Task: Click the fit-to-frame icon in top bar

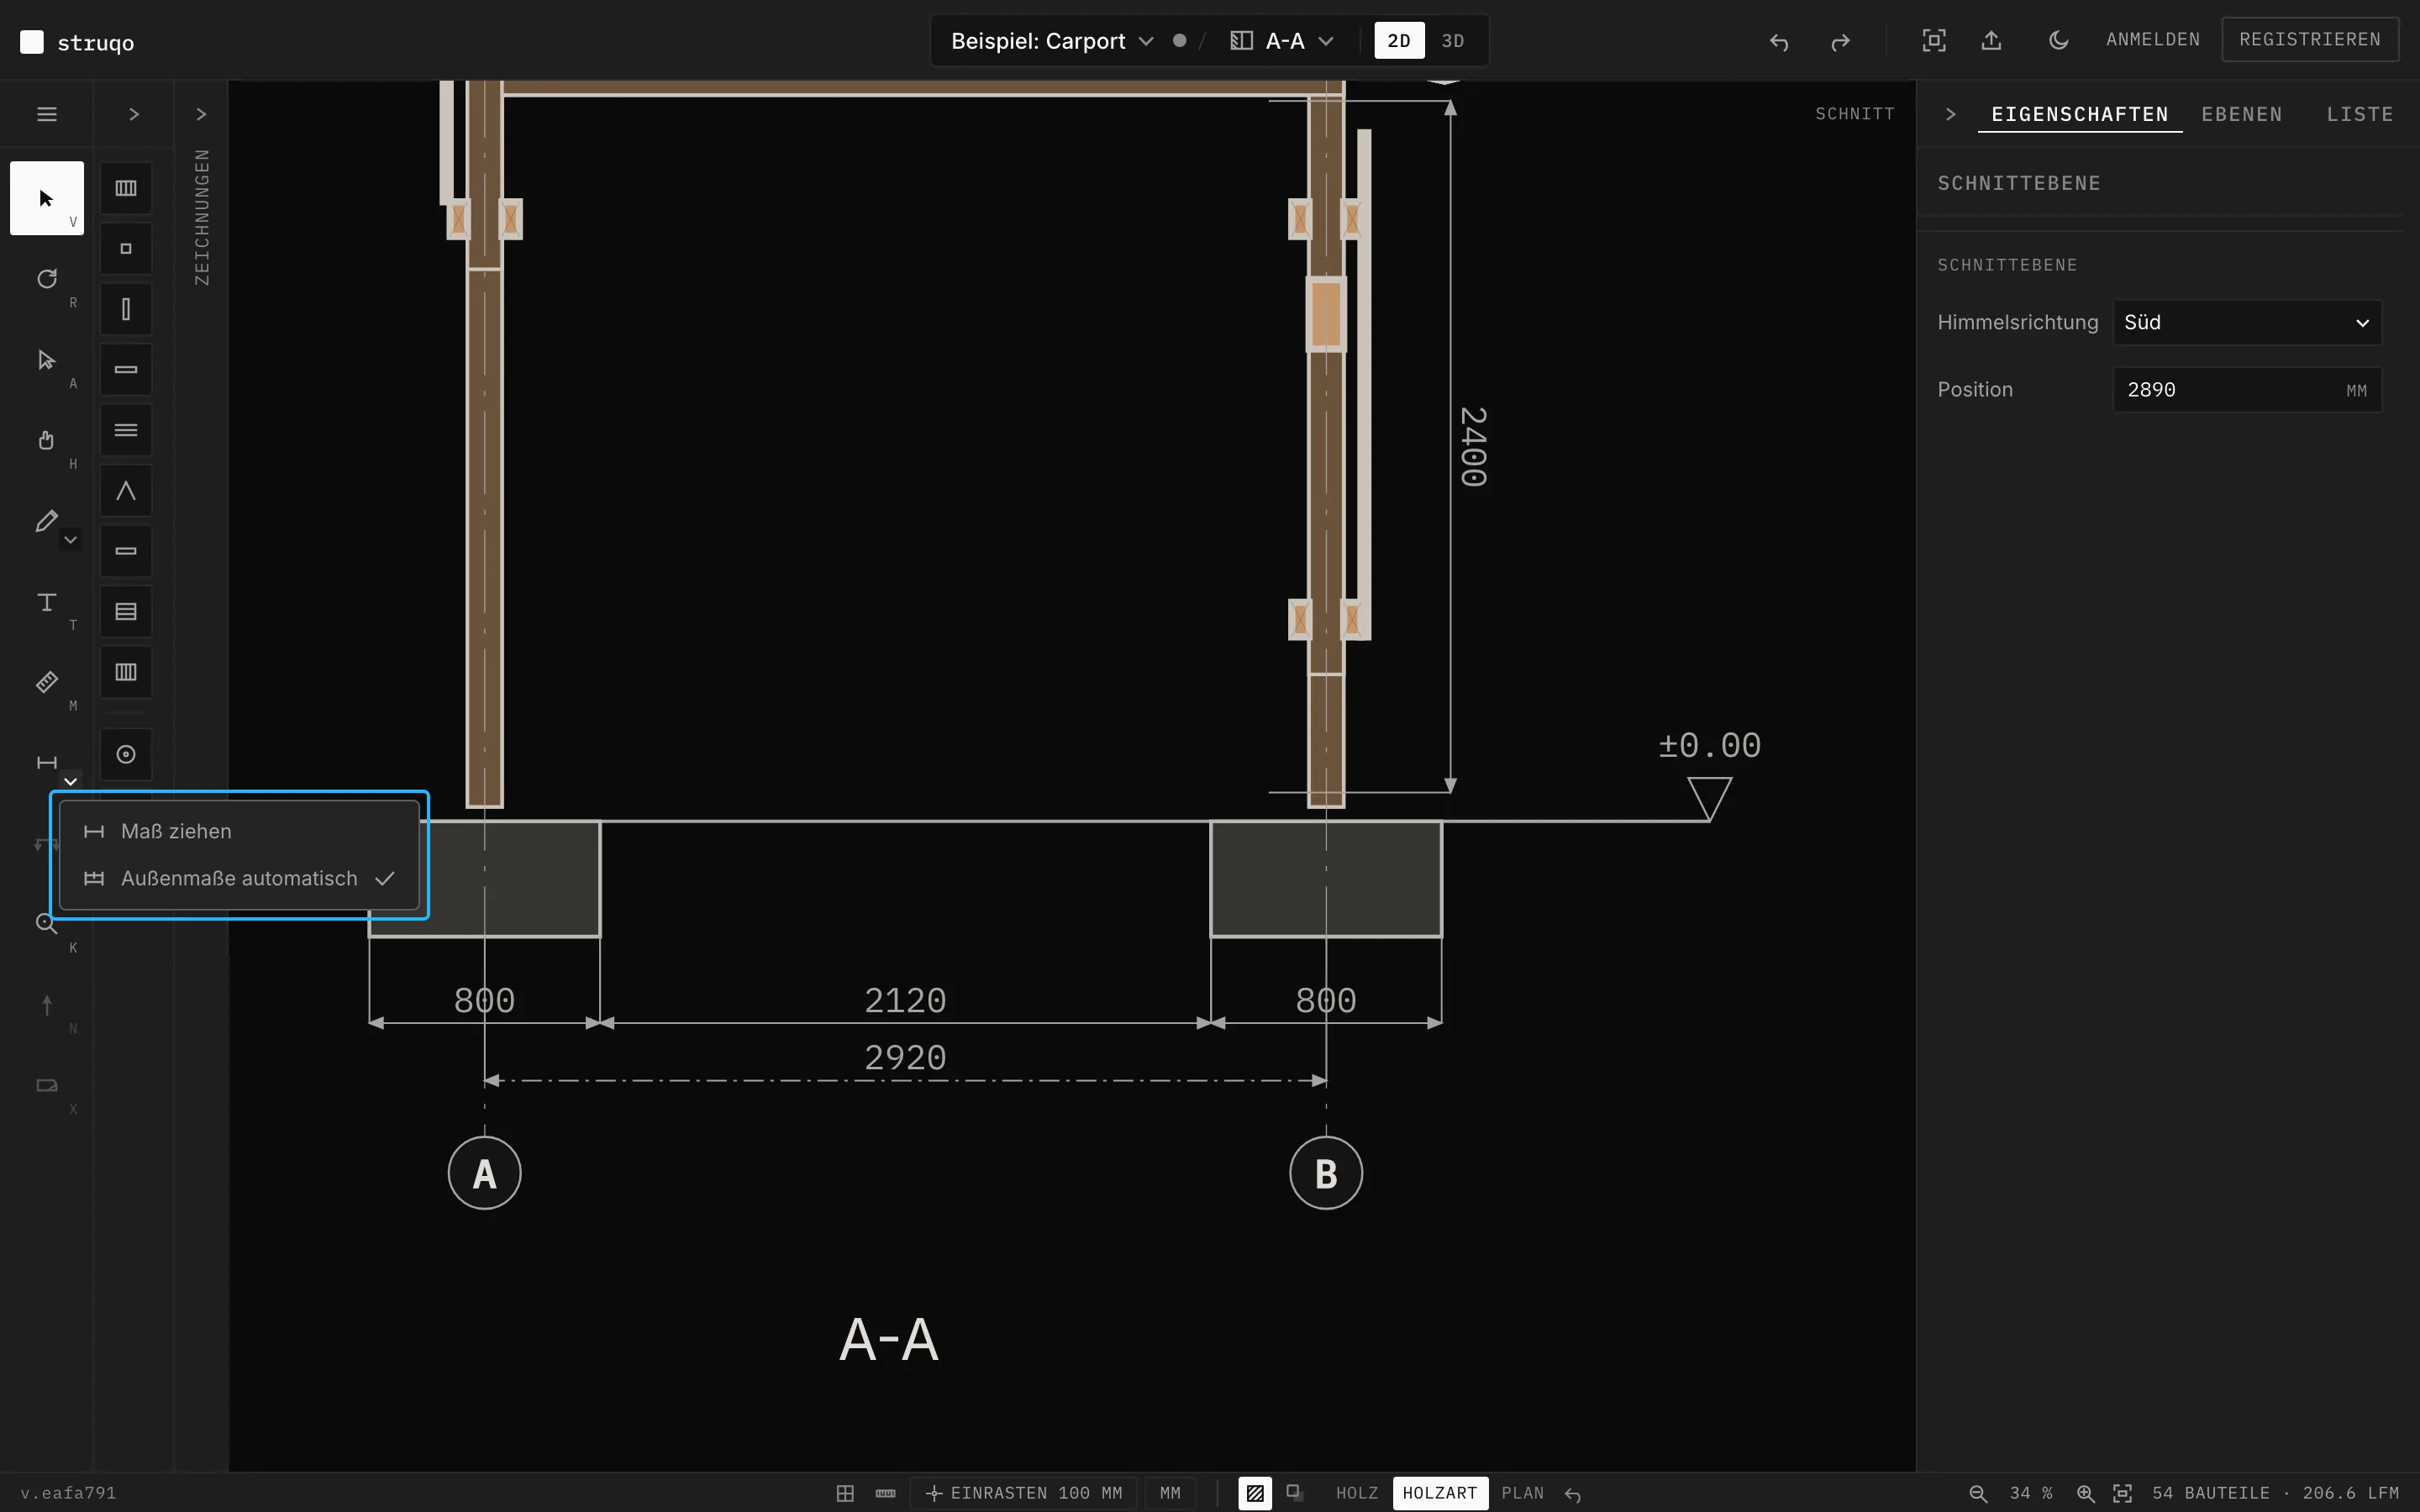Action: click(1934, 41)
